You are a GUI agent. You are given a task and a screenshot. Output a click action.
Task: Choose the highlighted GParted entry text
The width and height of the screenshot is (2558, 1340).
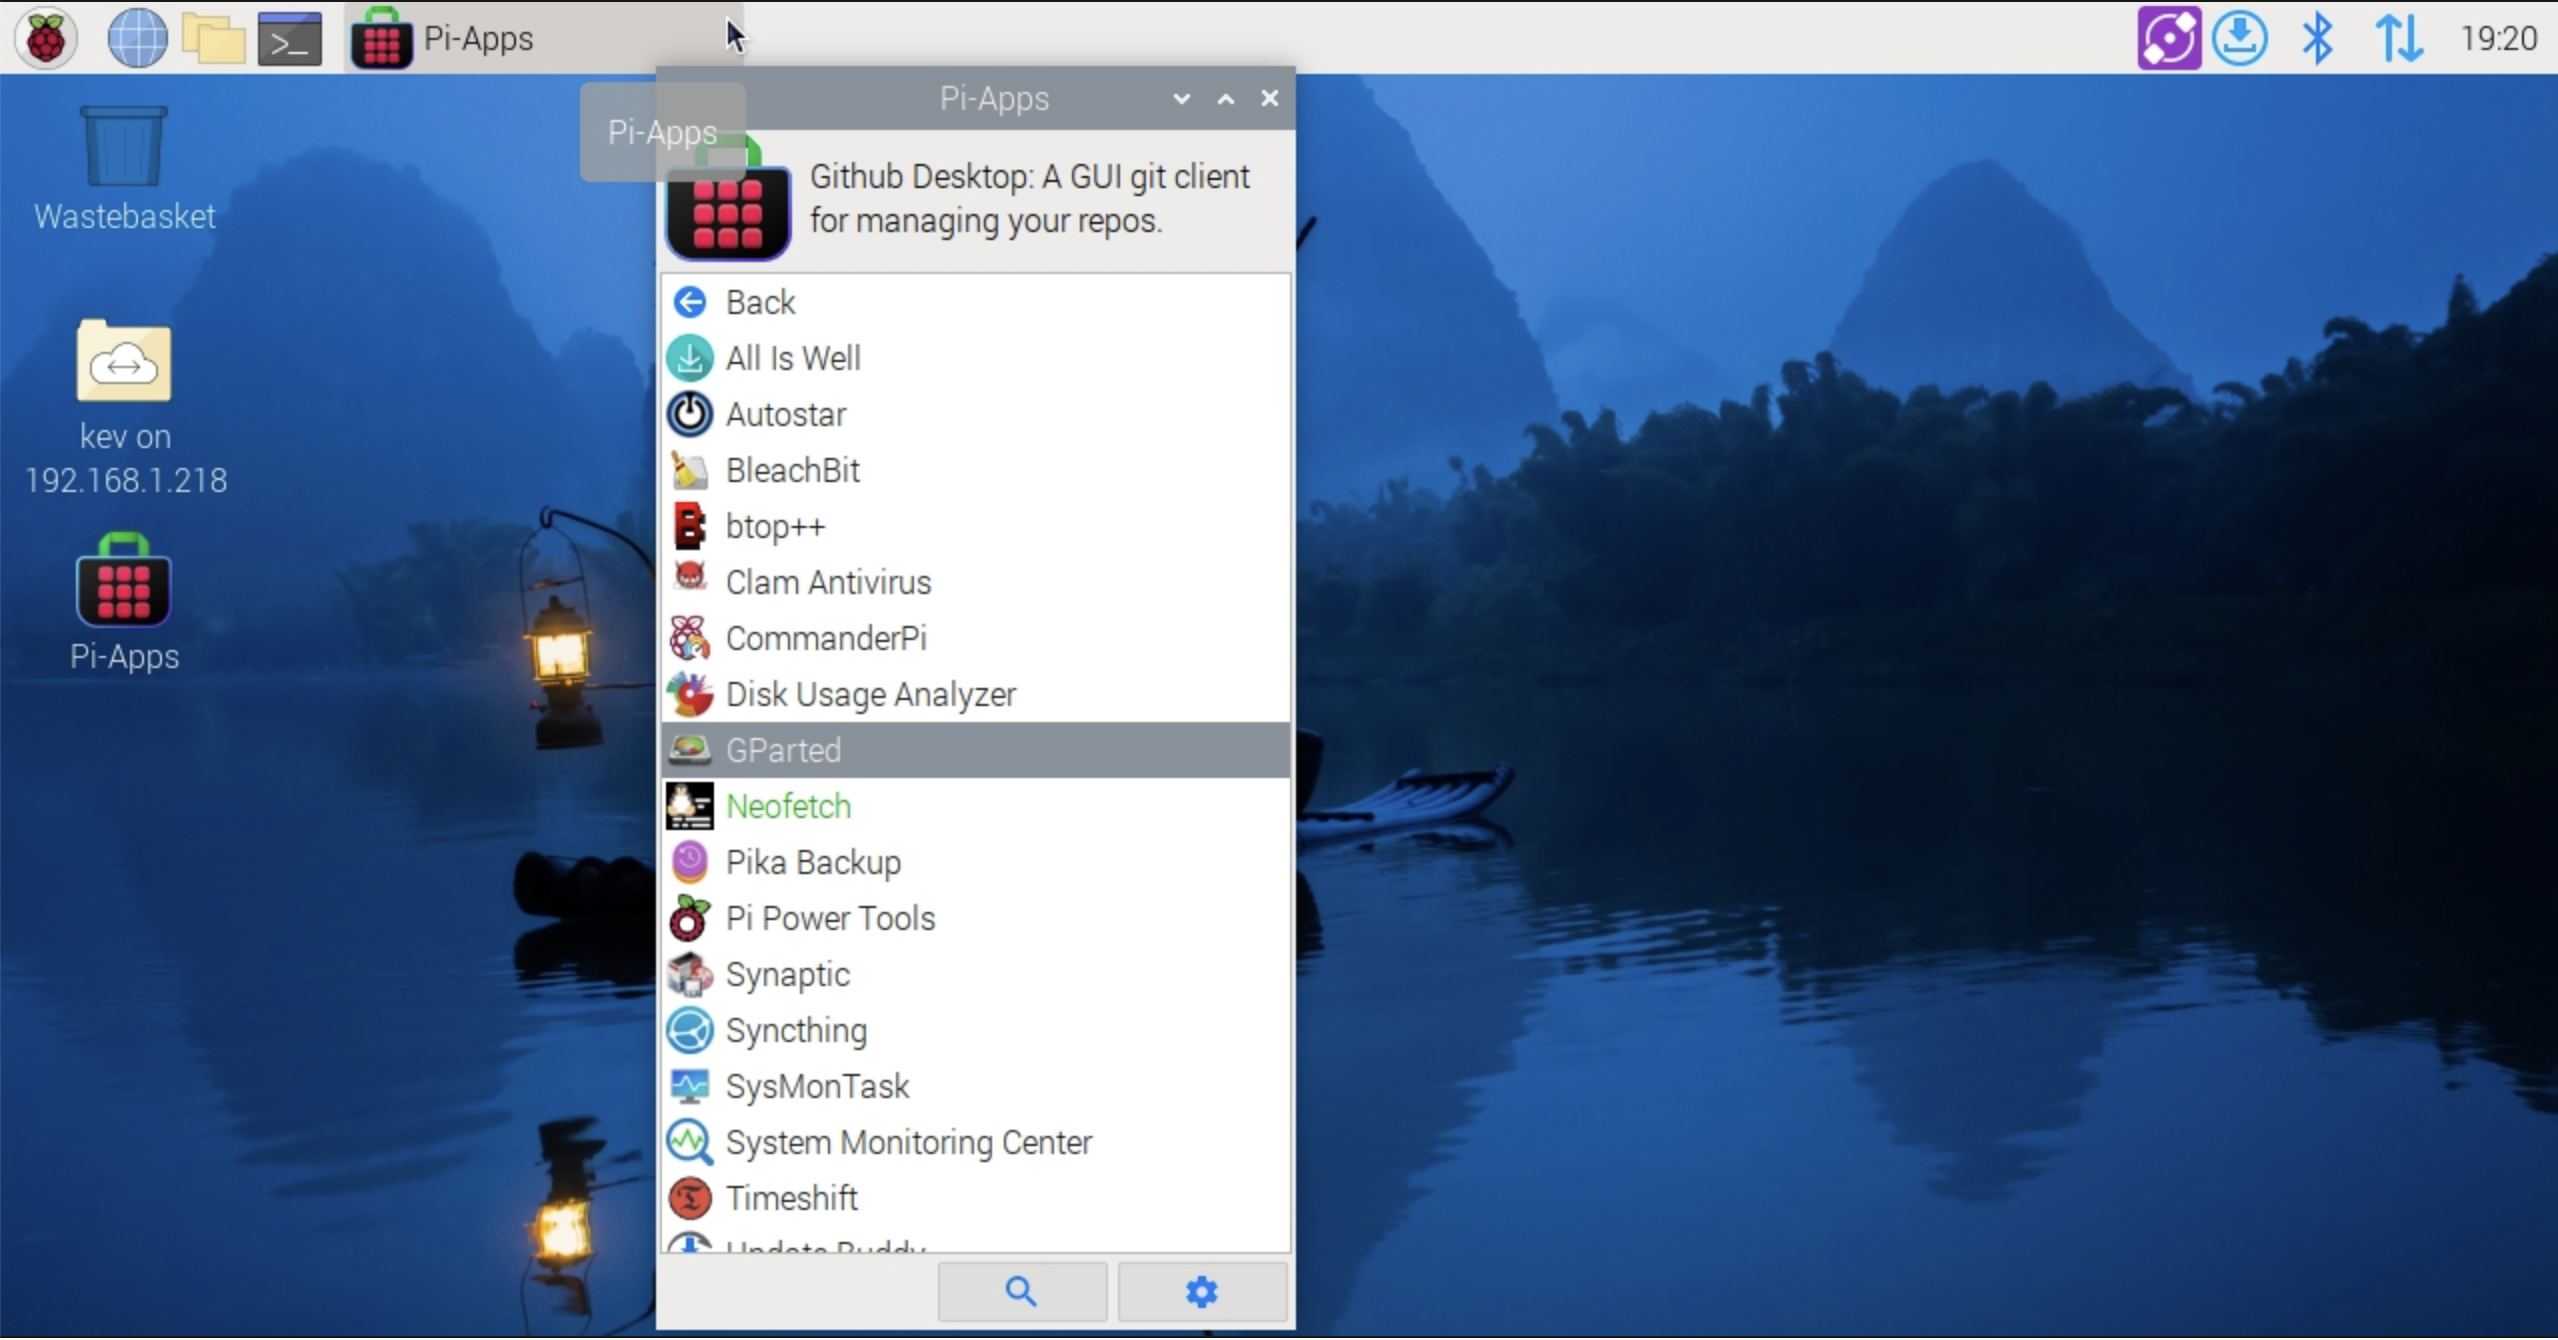784,750
